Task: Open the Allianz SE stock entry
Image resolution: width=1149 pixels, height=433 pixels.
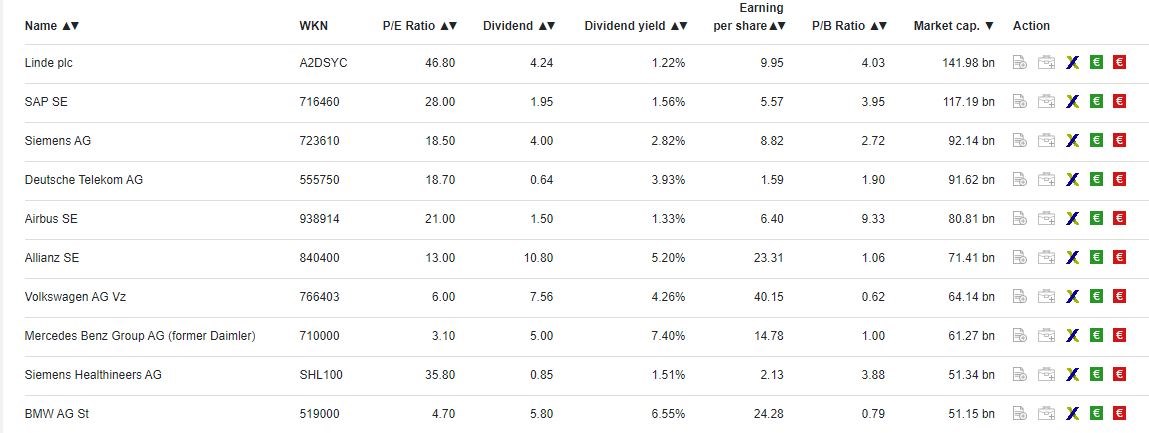Action: 51,258
